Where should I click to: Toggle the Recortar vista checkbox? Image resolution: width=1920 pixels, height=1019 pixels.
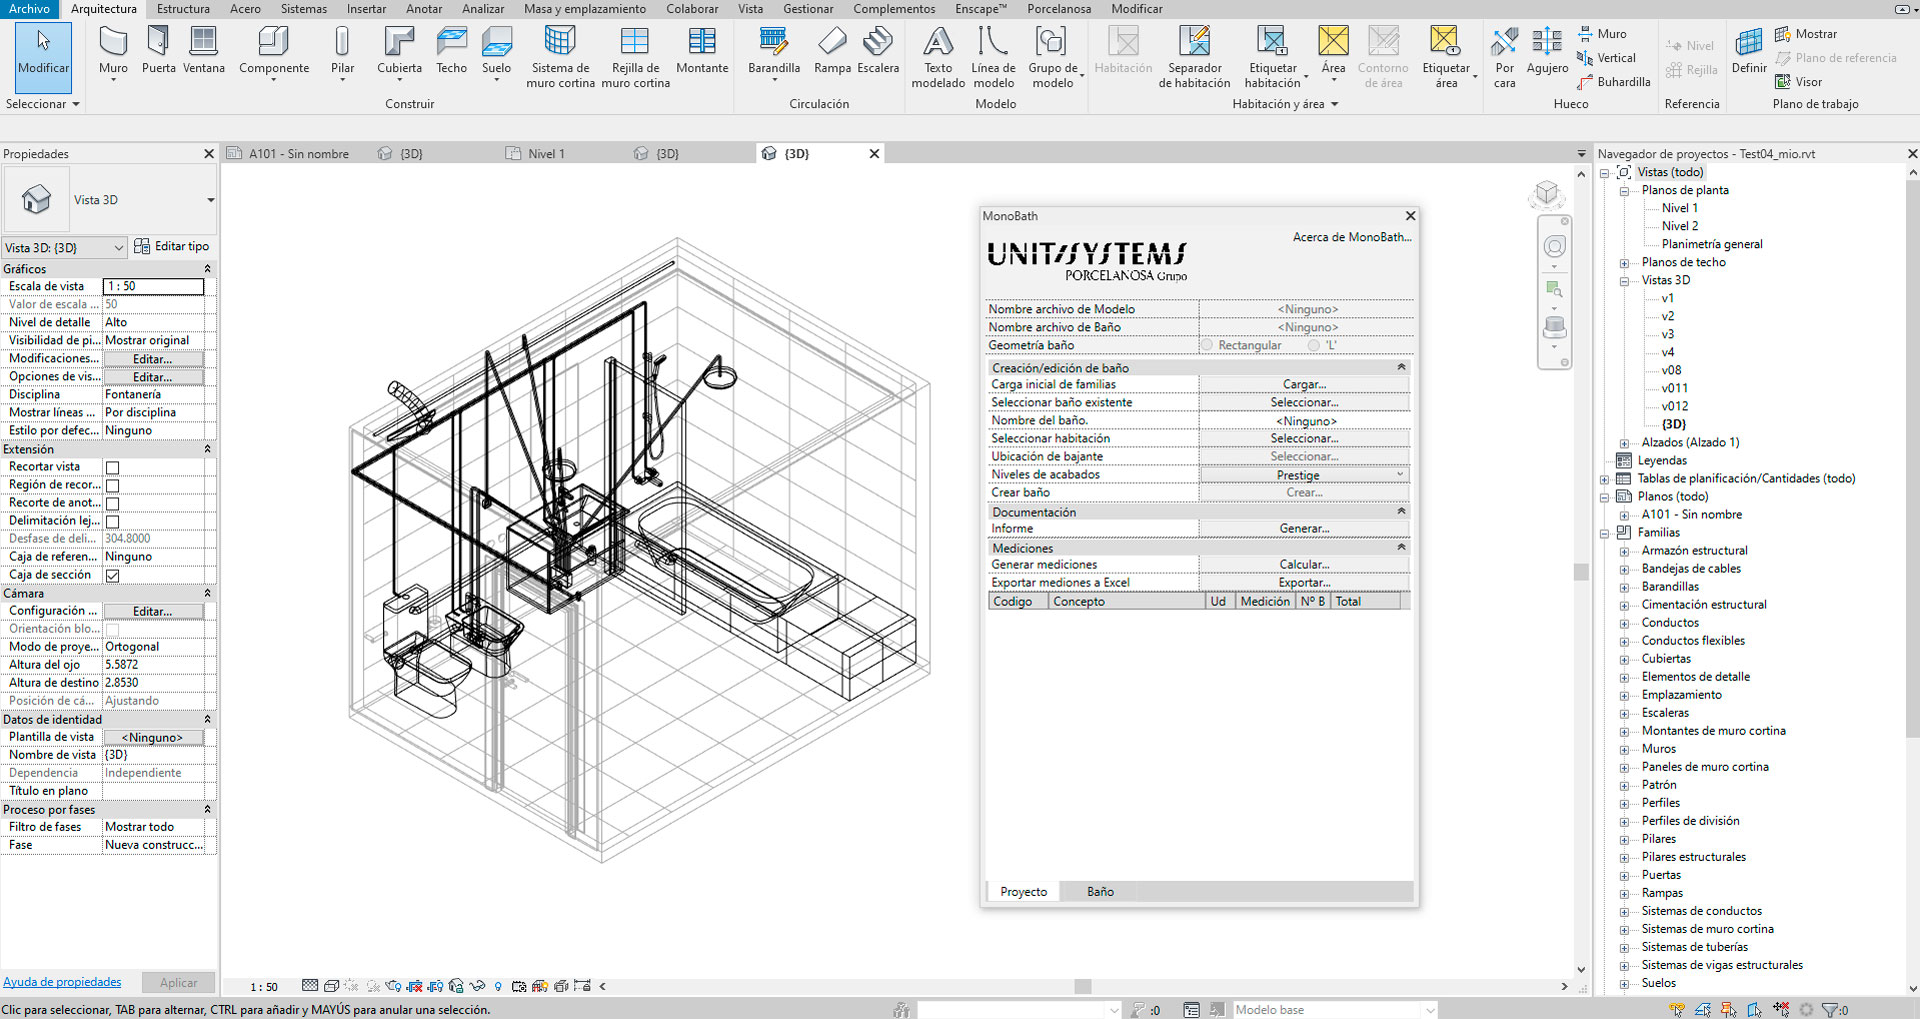(112, 467)
